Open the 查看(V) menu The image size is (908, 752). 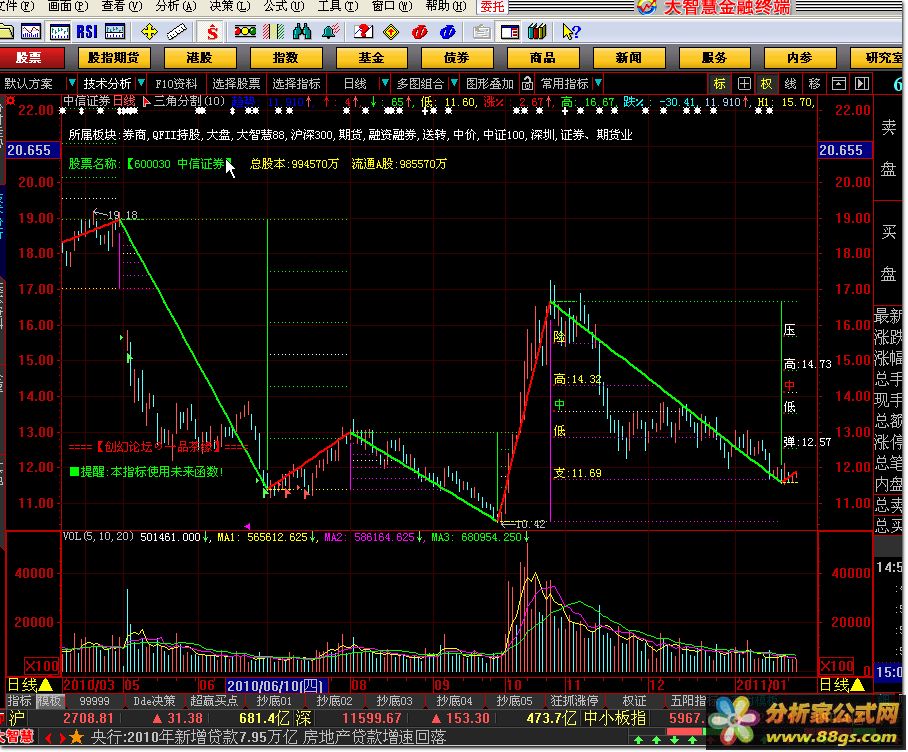[x=122, y=6]
